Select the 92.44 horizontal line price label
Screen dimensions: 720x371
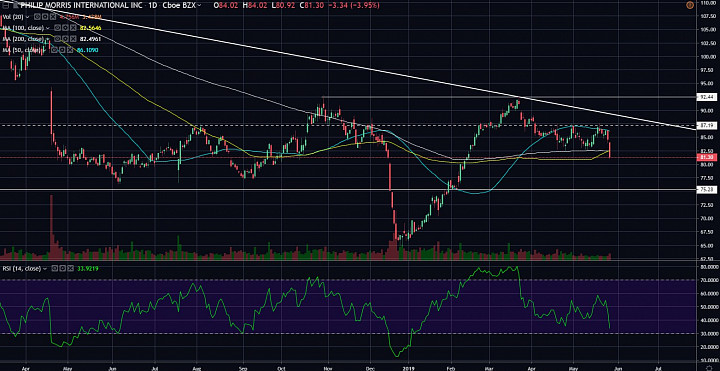707,97
